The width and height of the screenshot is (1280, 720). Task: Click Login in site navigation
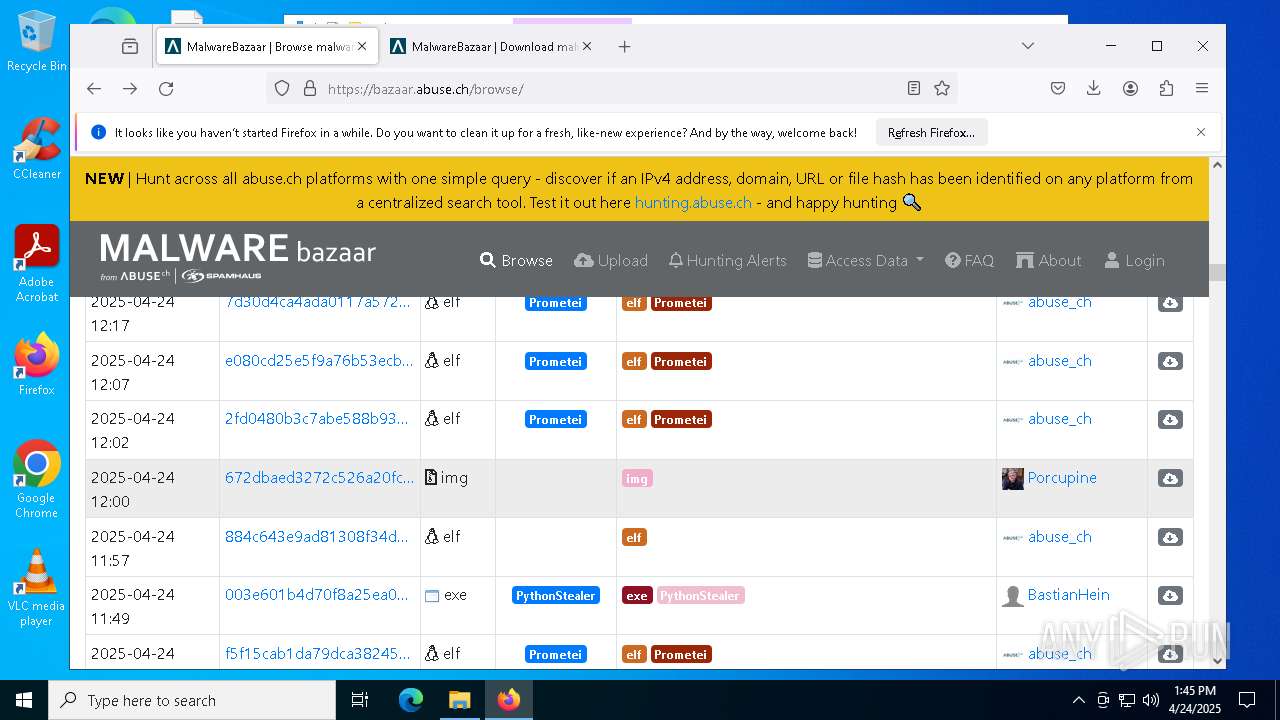[1134, 260]
